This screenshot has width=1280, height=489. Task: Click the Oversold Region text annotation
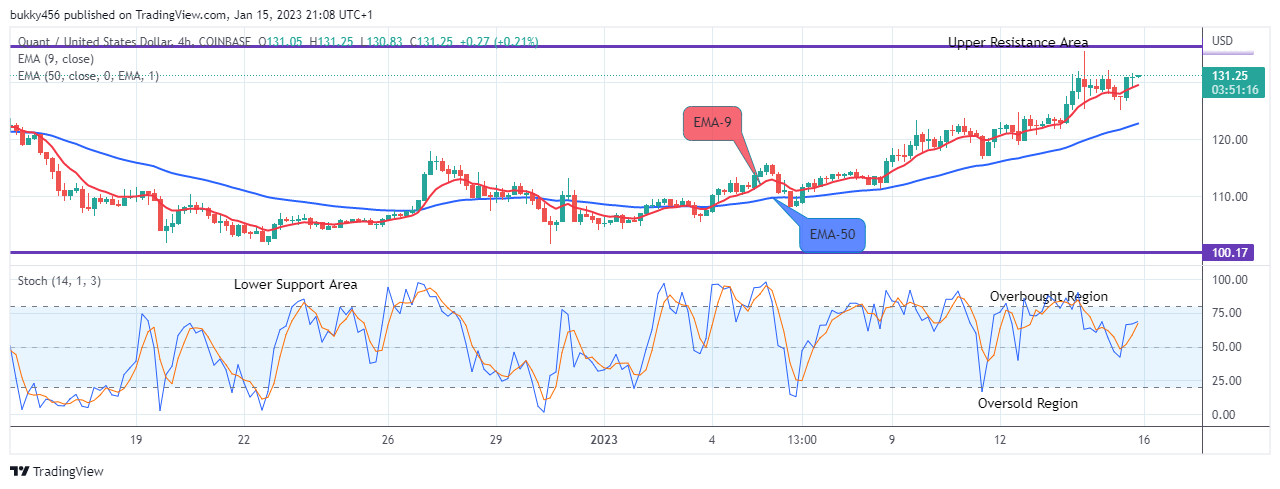1027,403
